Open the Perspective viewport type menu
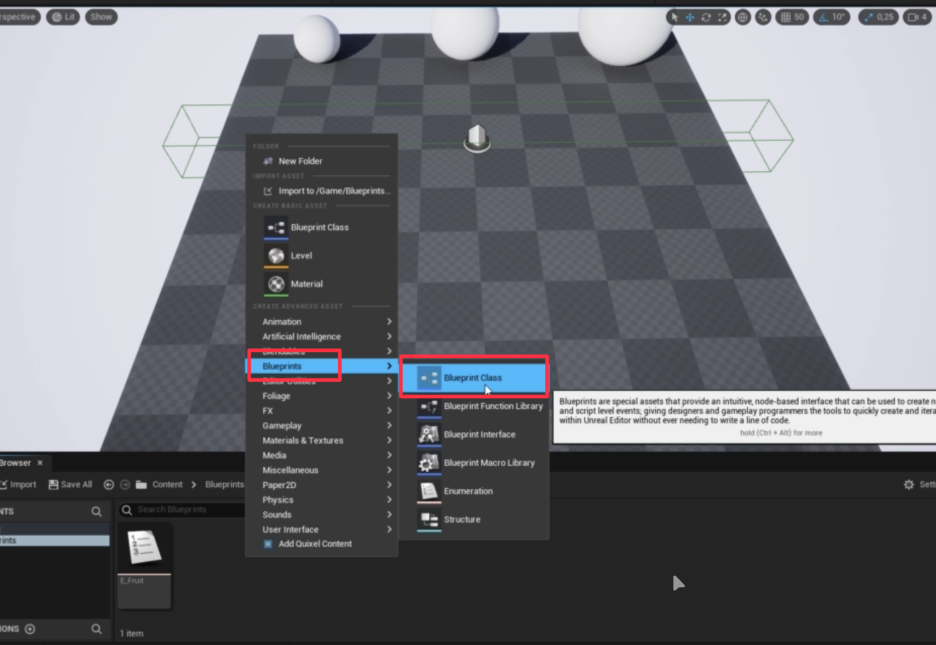Image resolution: width=936 pixels, height=645 pixels. coord(18,17)
